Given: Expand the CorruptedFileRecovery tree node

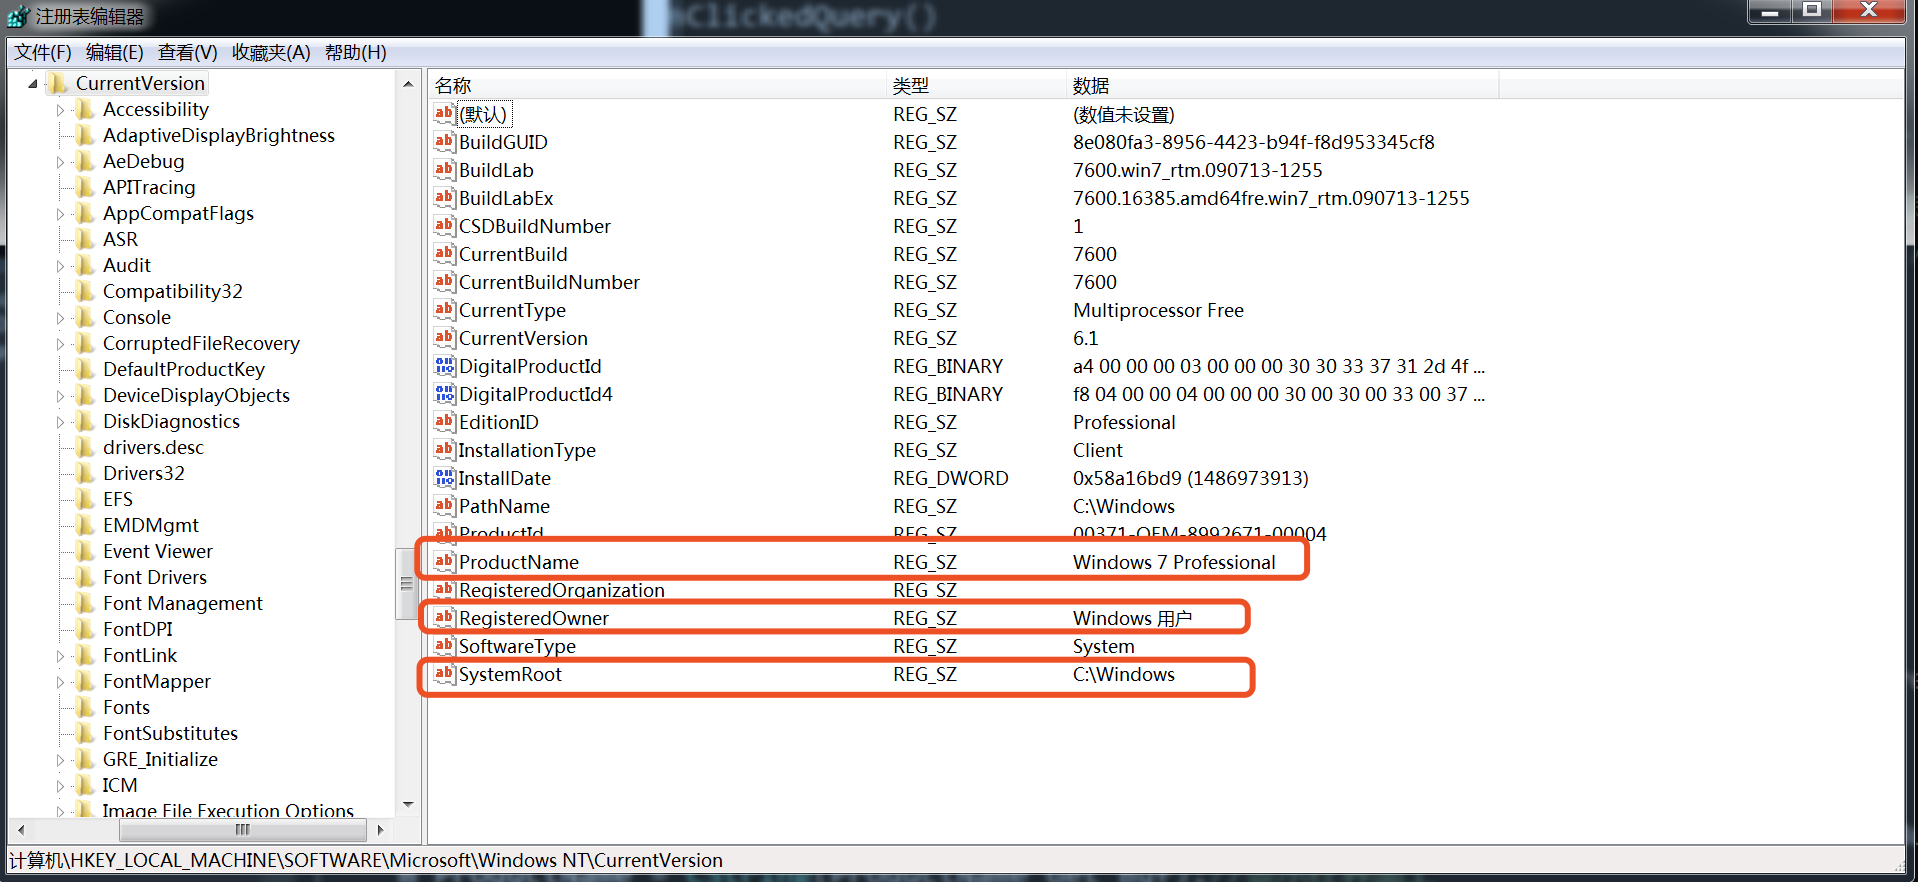Looking at the screenshot, I should point(60,344).
